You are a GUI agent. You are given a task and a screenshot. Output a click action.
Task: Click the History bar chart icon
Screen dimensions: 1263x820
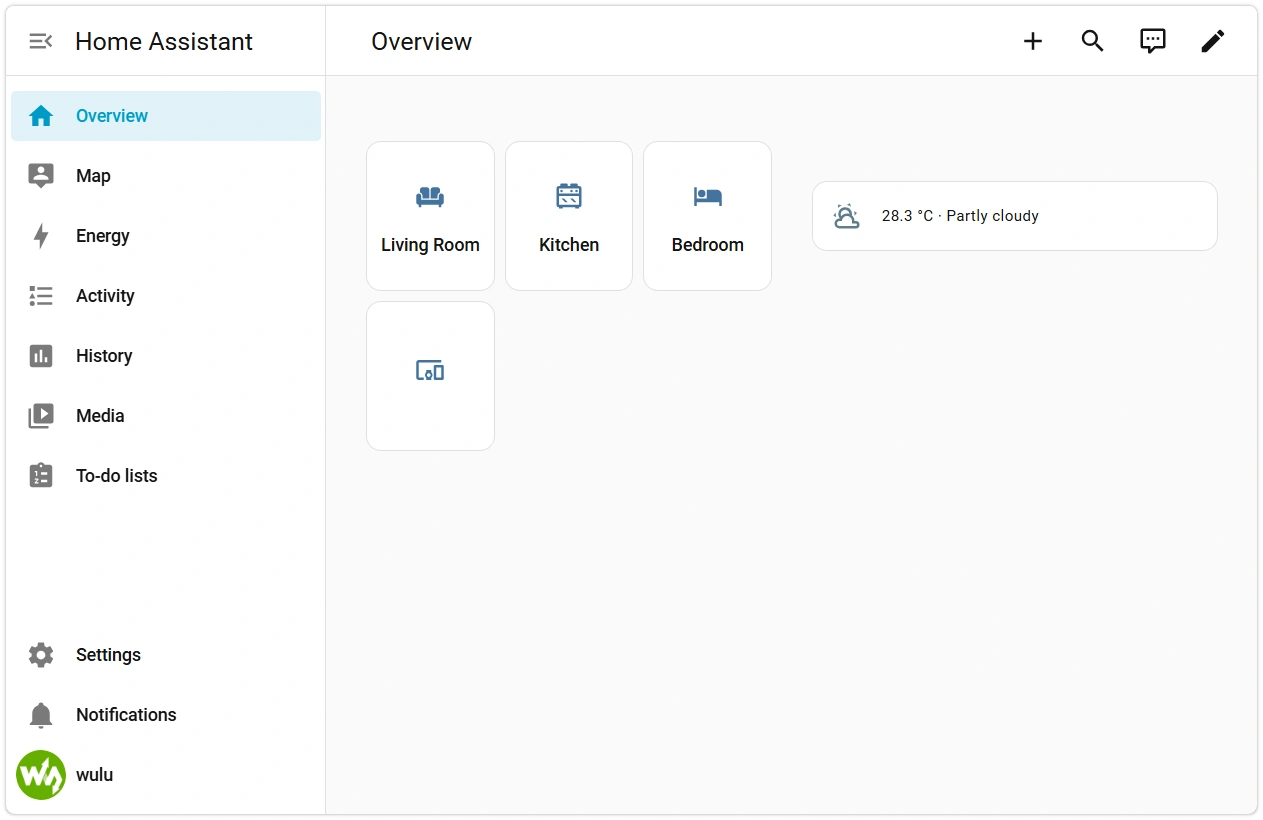pyautogui.click(x=41, y=356)
